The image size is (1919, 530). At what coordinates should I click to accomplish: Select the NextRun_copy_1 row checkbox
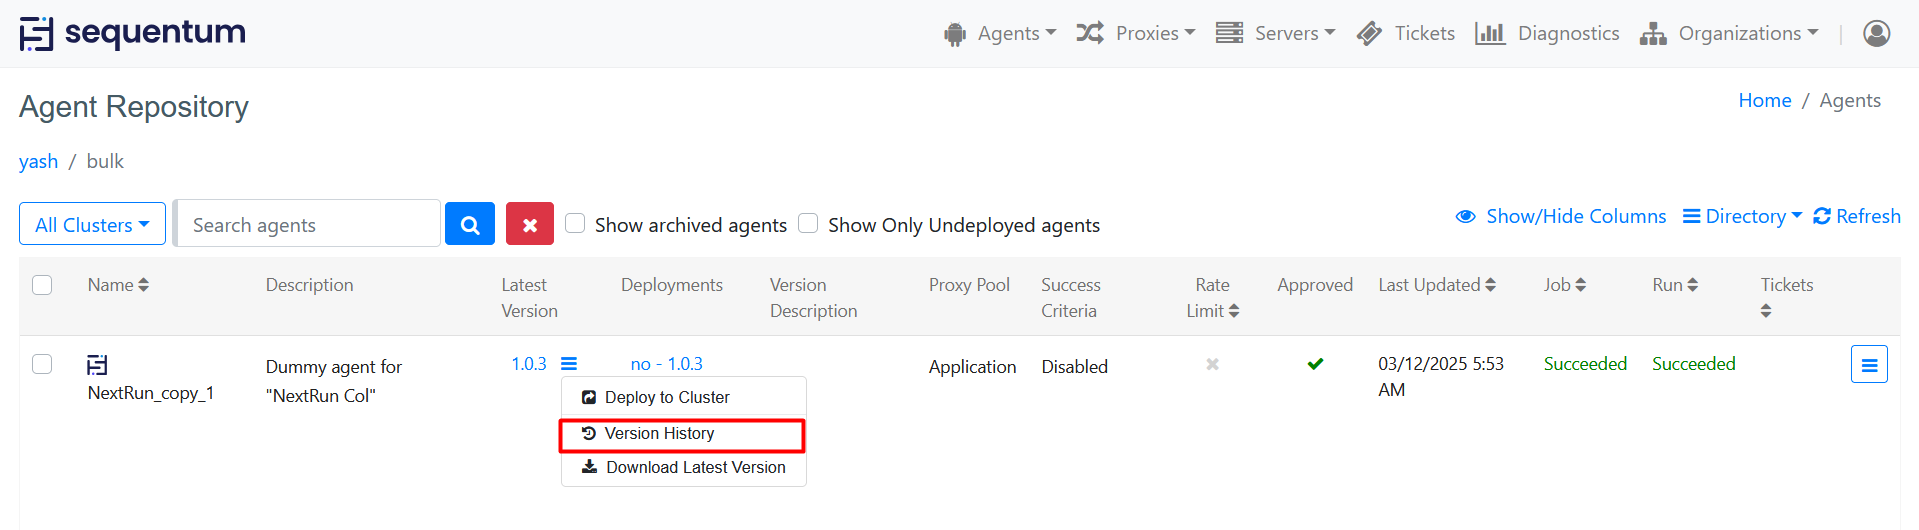[42, 364]
